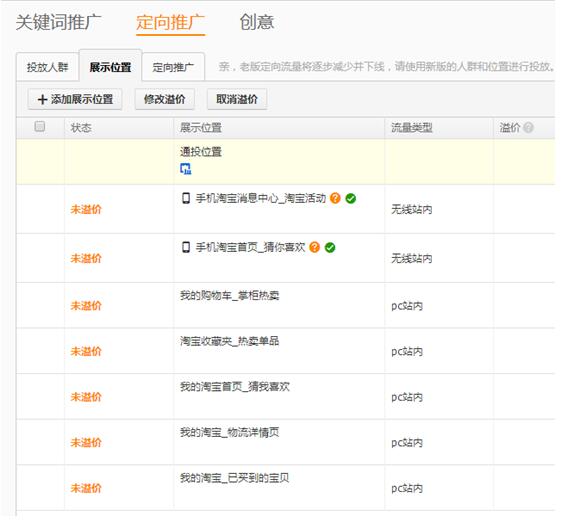
Task: Click pc站内 in 我的淘宝首页_猜我喜欢 row
Action: point(407,397)
